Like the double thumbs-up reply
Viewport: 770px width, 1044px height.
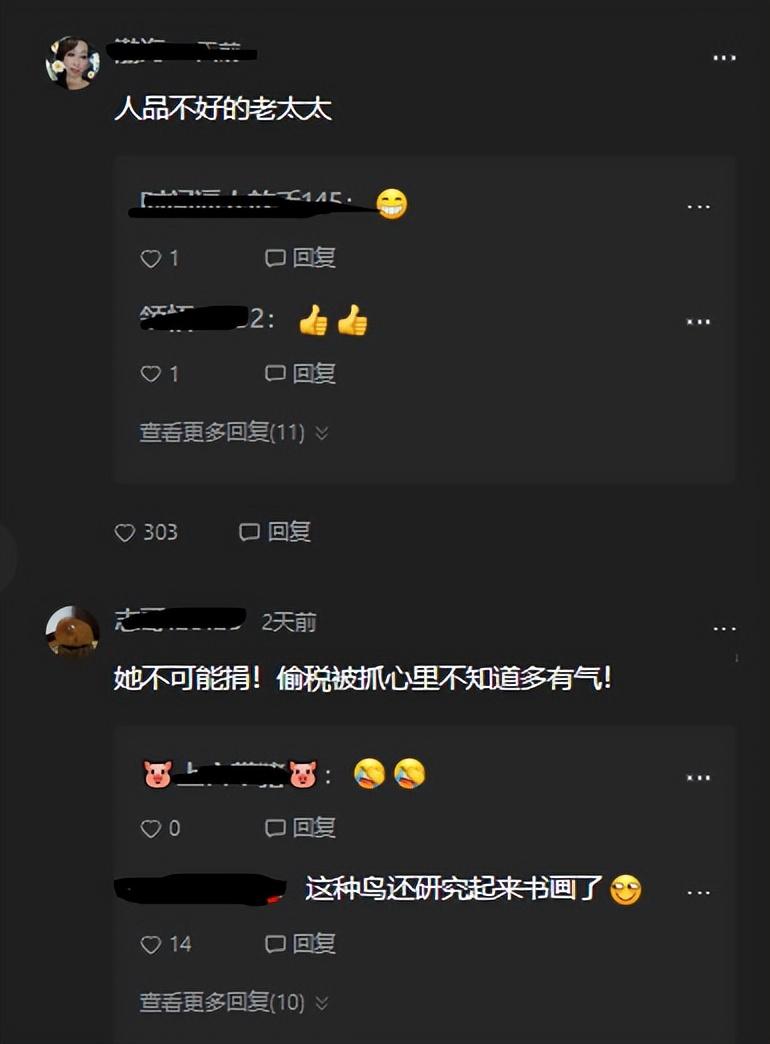(x=151, y=374)
